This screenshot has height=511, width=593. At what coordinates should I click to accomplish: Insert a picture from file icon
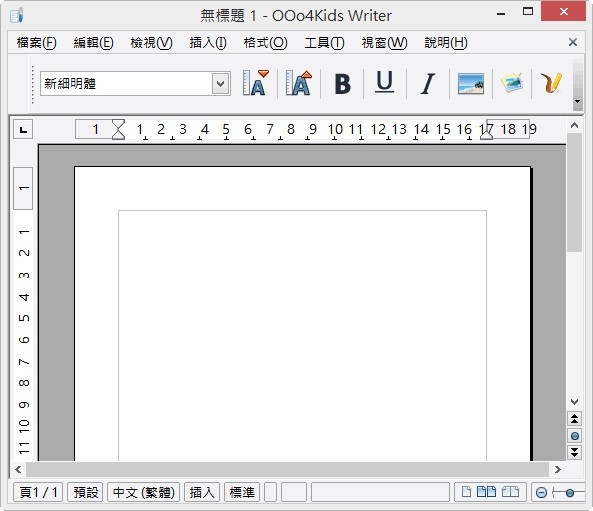click(470, 83)
